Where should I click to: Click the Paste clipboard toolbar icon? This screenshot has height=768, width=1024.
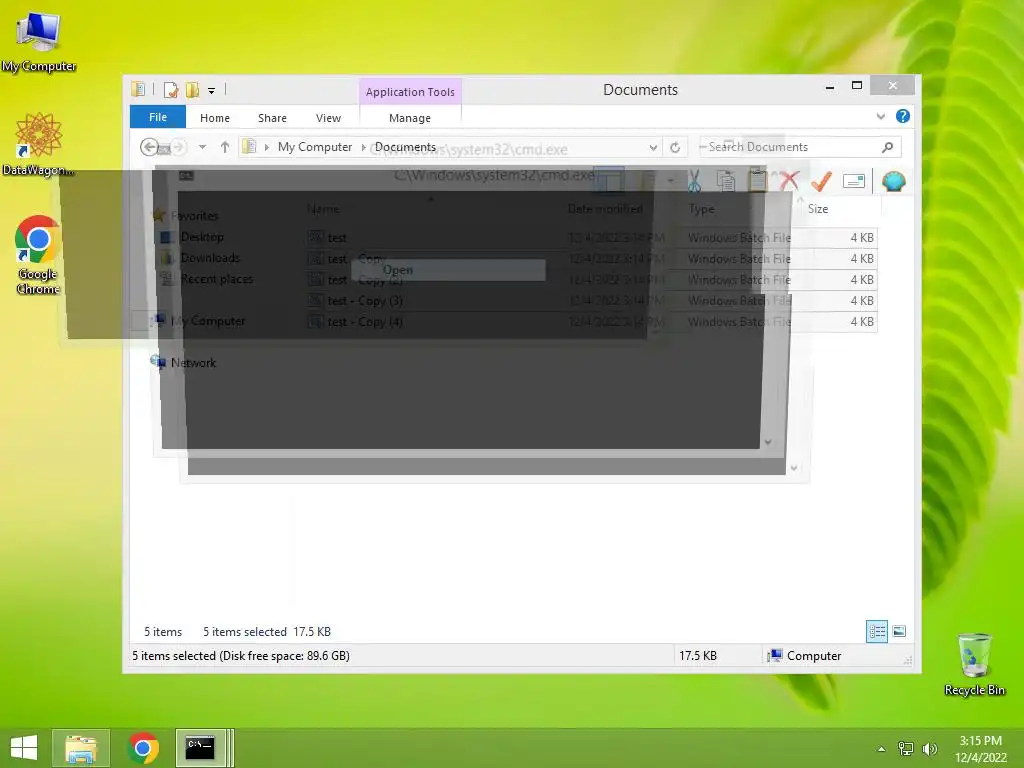(x=758, y=181)
